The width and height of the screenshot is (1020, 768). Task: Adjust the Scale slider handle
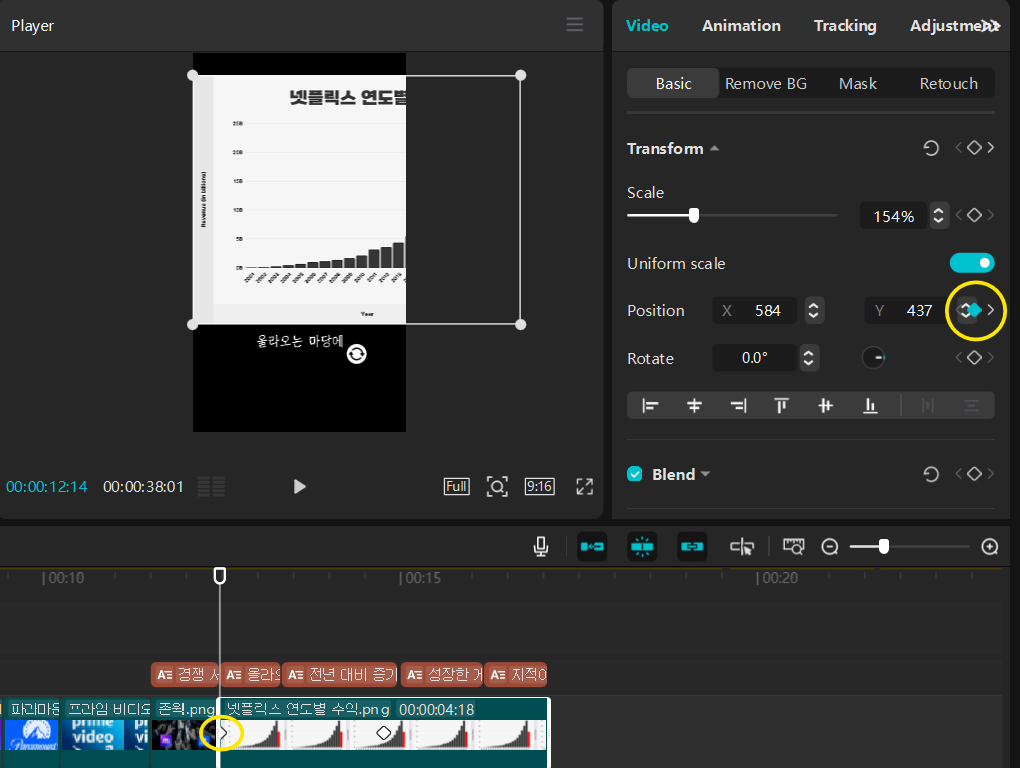[x=694, y=215]
